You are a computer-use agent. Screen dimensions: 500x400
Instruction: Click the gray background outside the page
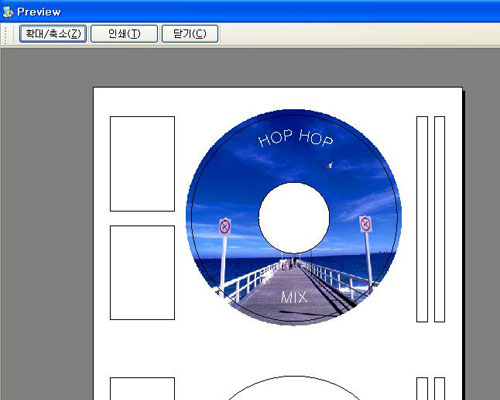47,217
